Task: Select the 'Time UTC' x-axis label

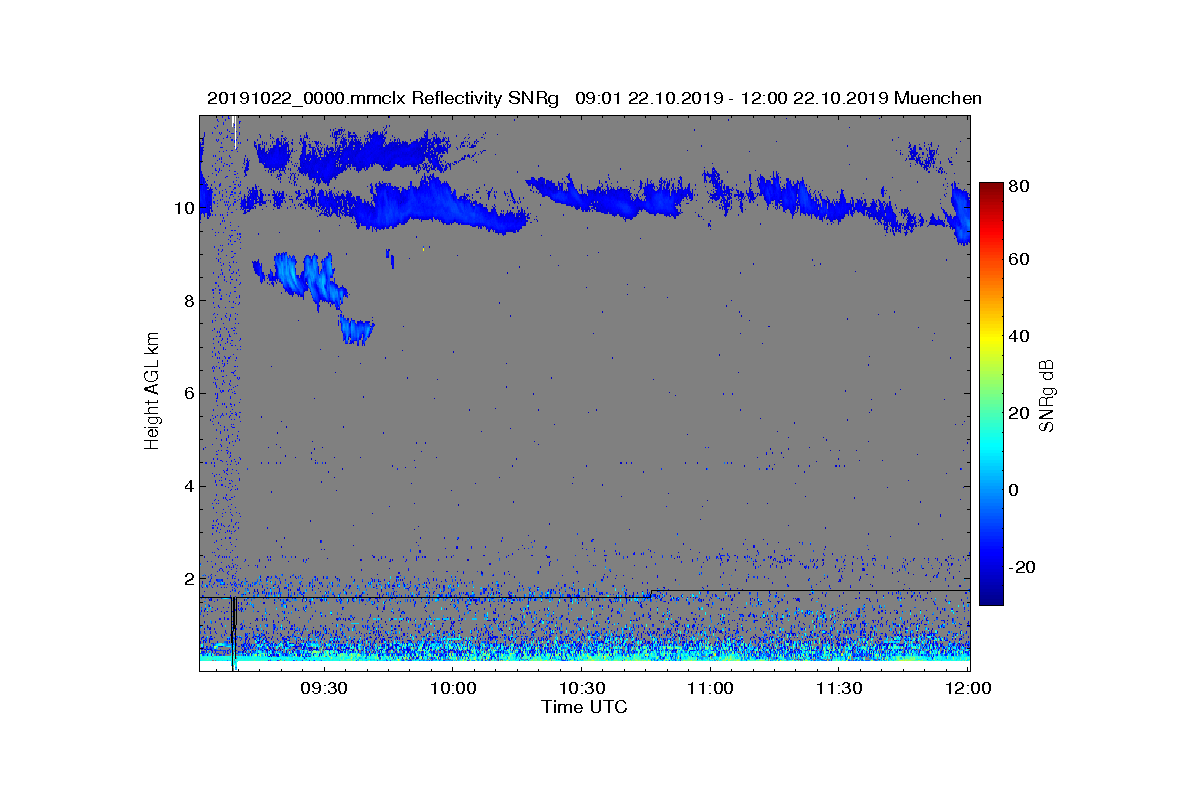Action: (585, 707)
